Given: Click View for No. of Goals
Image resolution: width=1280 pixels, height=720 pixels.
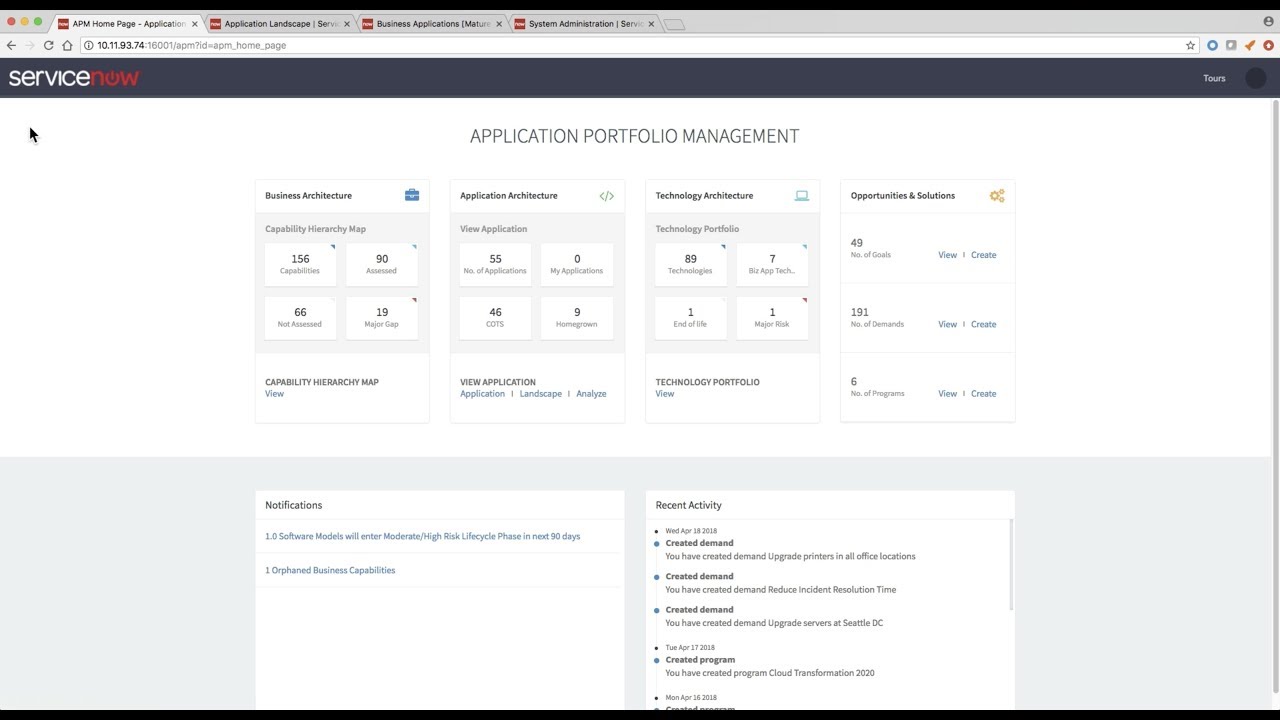Looking at the screenshot, I should 947,255.
